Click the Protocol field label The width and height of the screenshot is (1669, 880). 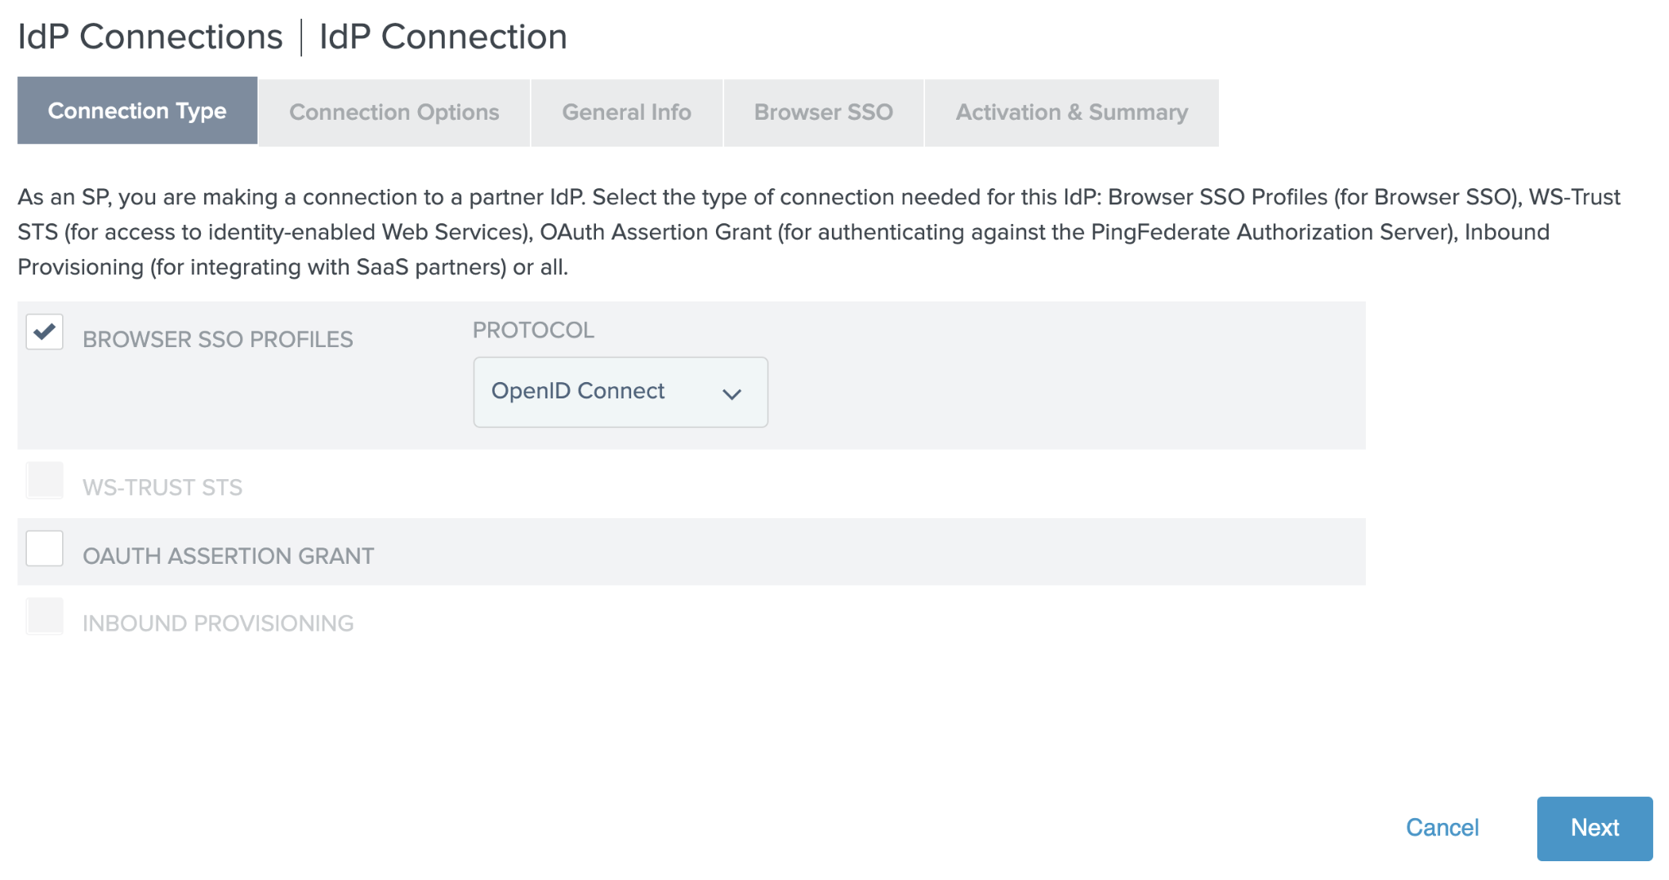[533, 330]
